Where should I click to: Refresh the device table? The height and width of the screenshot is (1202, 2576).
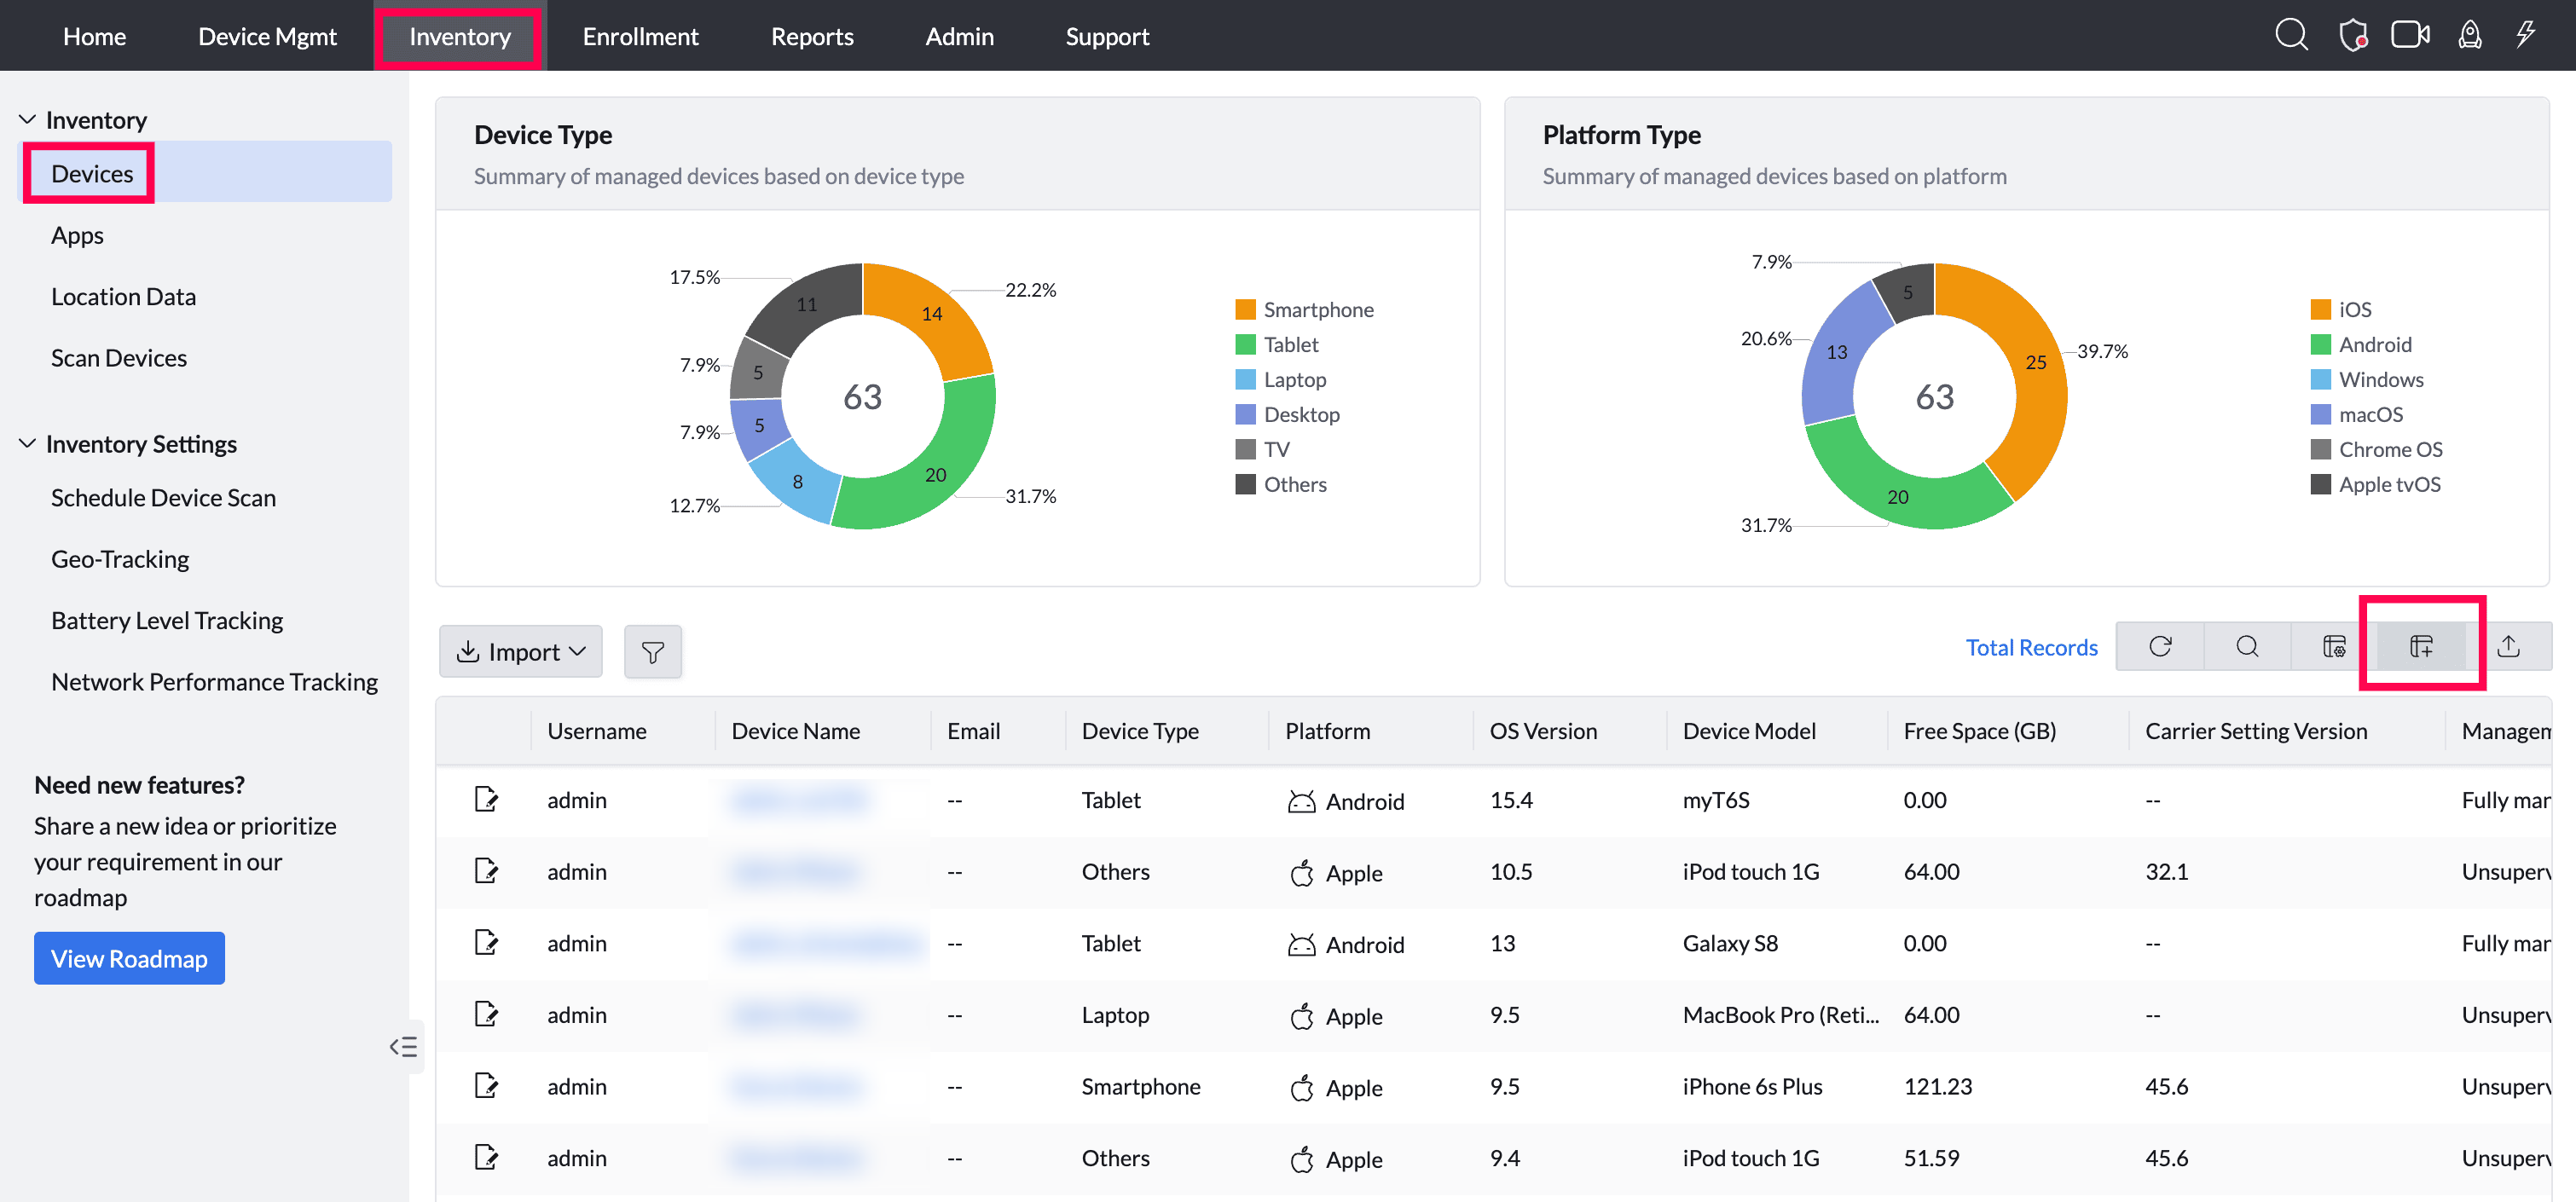(x=2160, y=647)
